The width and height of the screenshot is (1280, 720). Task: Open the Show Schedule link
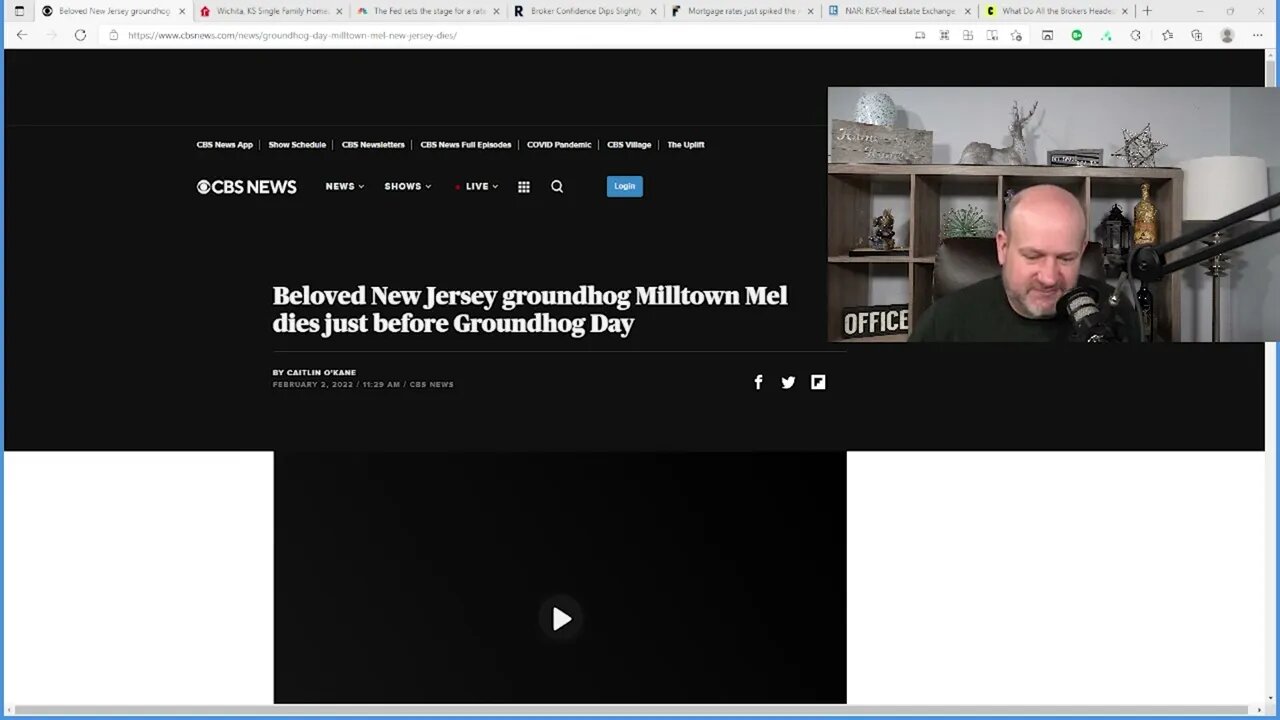297,145
